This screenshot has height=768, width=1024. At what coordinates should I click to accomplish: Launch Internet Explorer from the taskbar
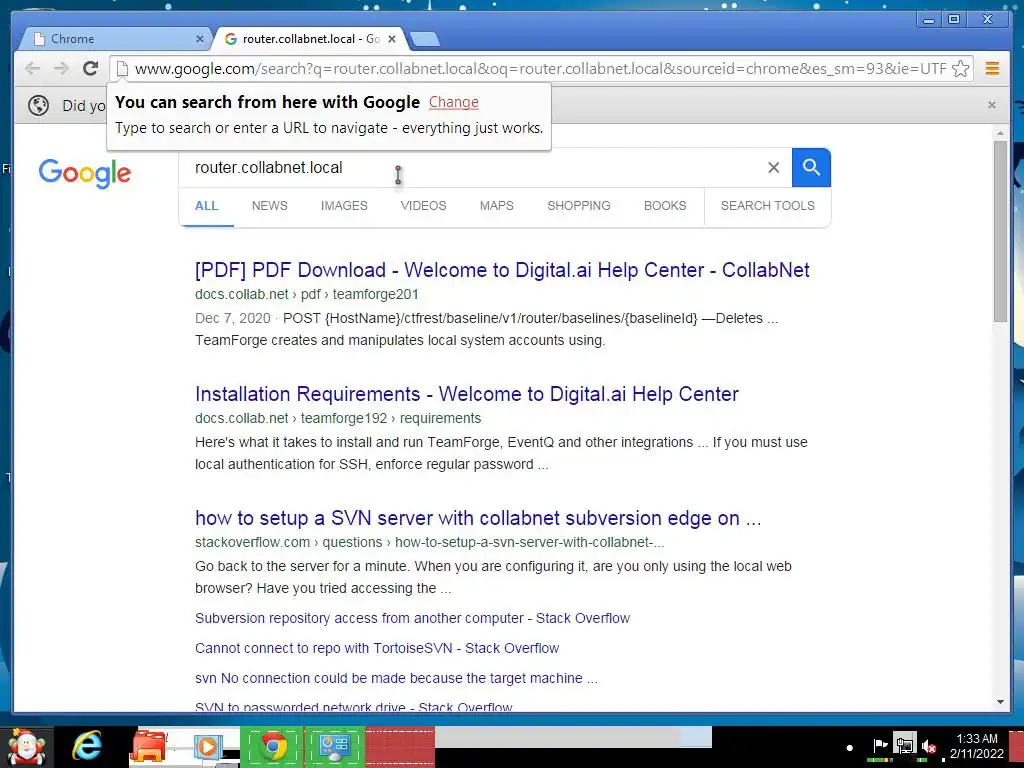click(87, 747)
